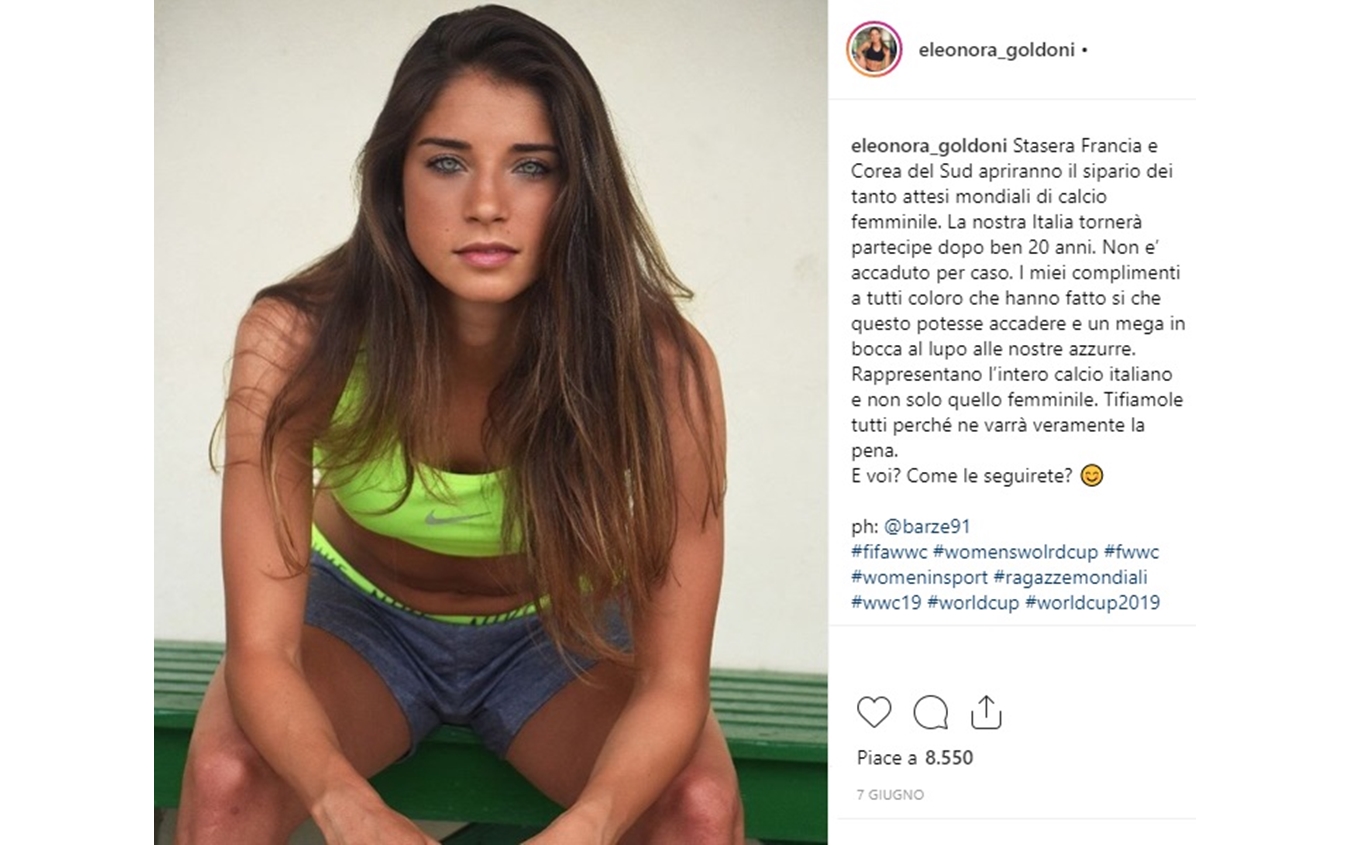Click the dot next to the header username
1350x845 pixels.
click(x=1085, y=50)
